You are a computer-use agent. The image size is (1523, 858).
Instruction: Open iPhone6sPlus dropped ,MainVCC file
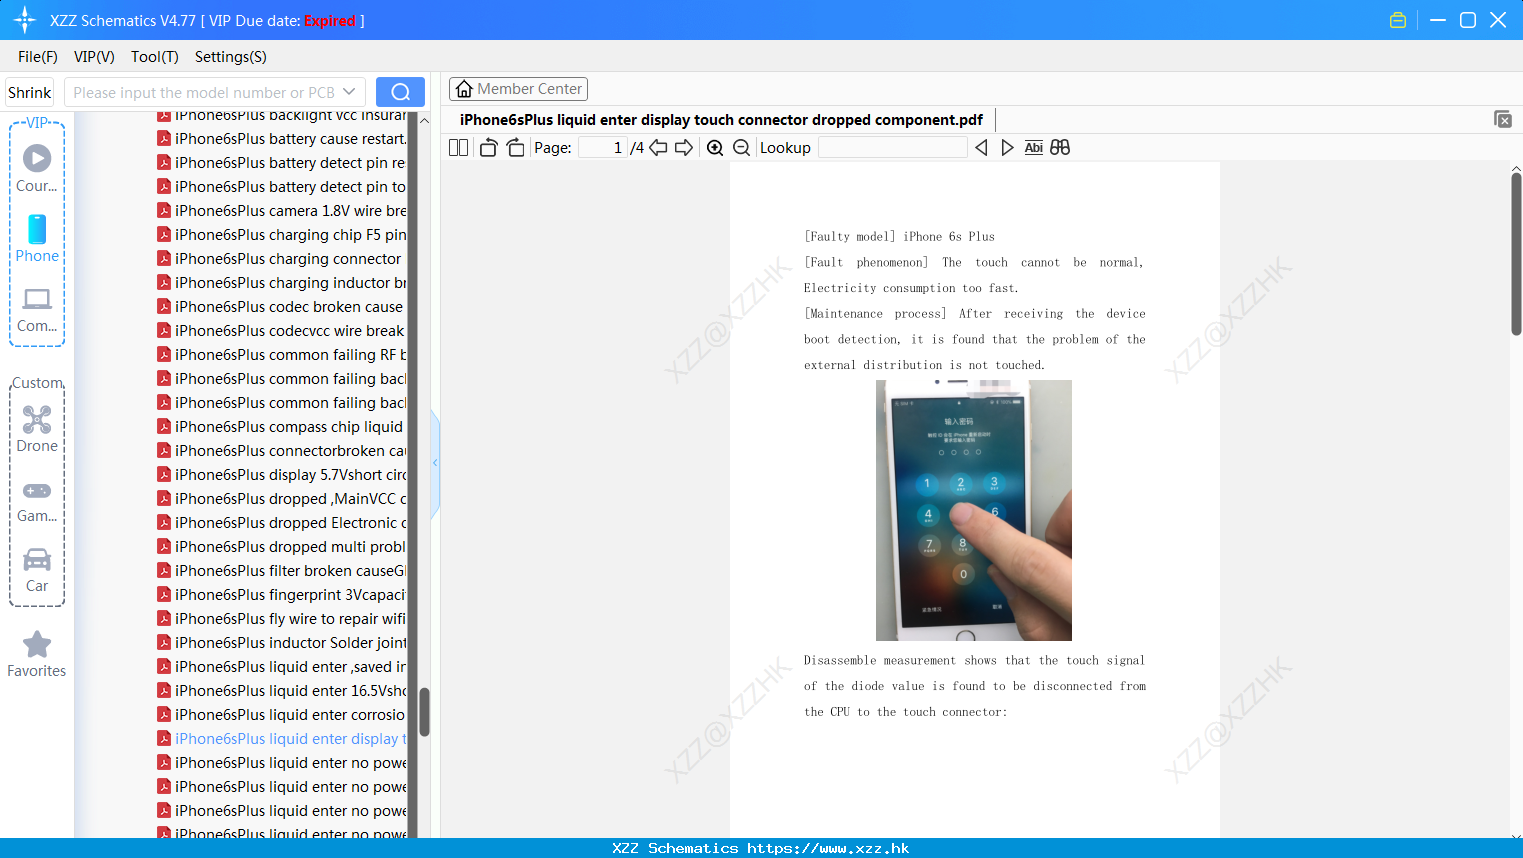point(282,499)
